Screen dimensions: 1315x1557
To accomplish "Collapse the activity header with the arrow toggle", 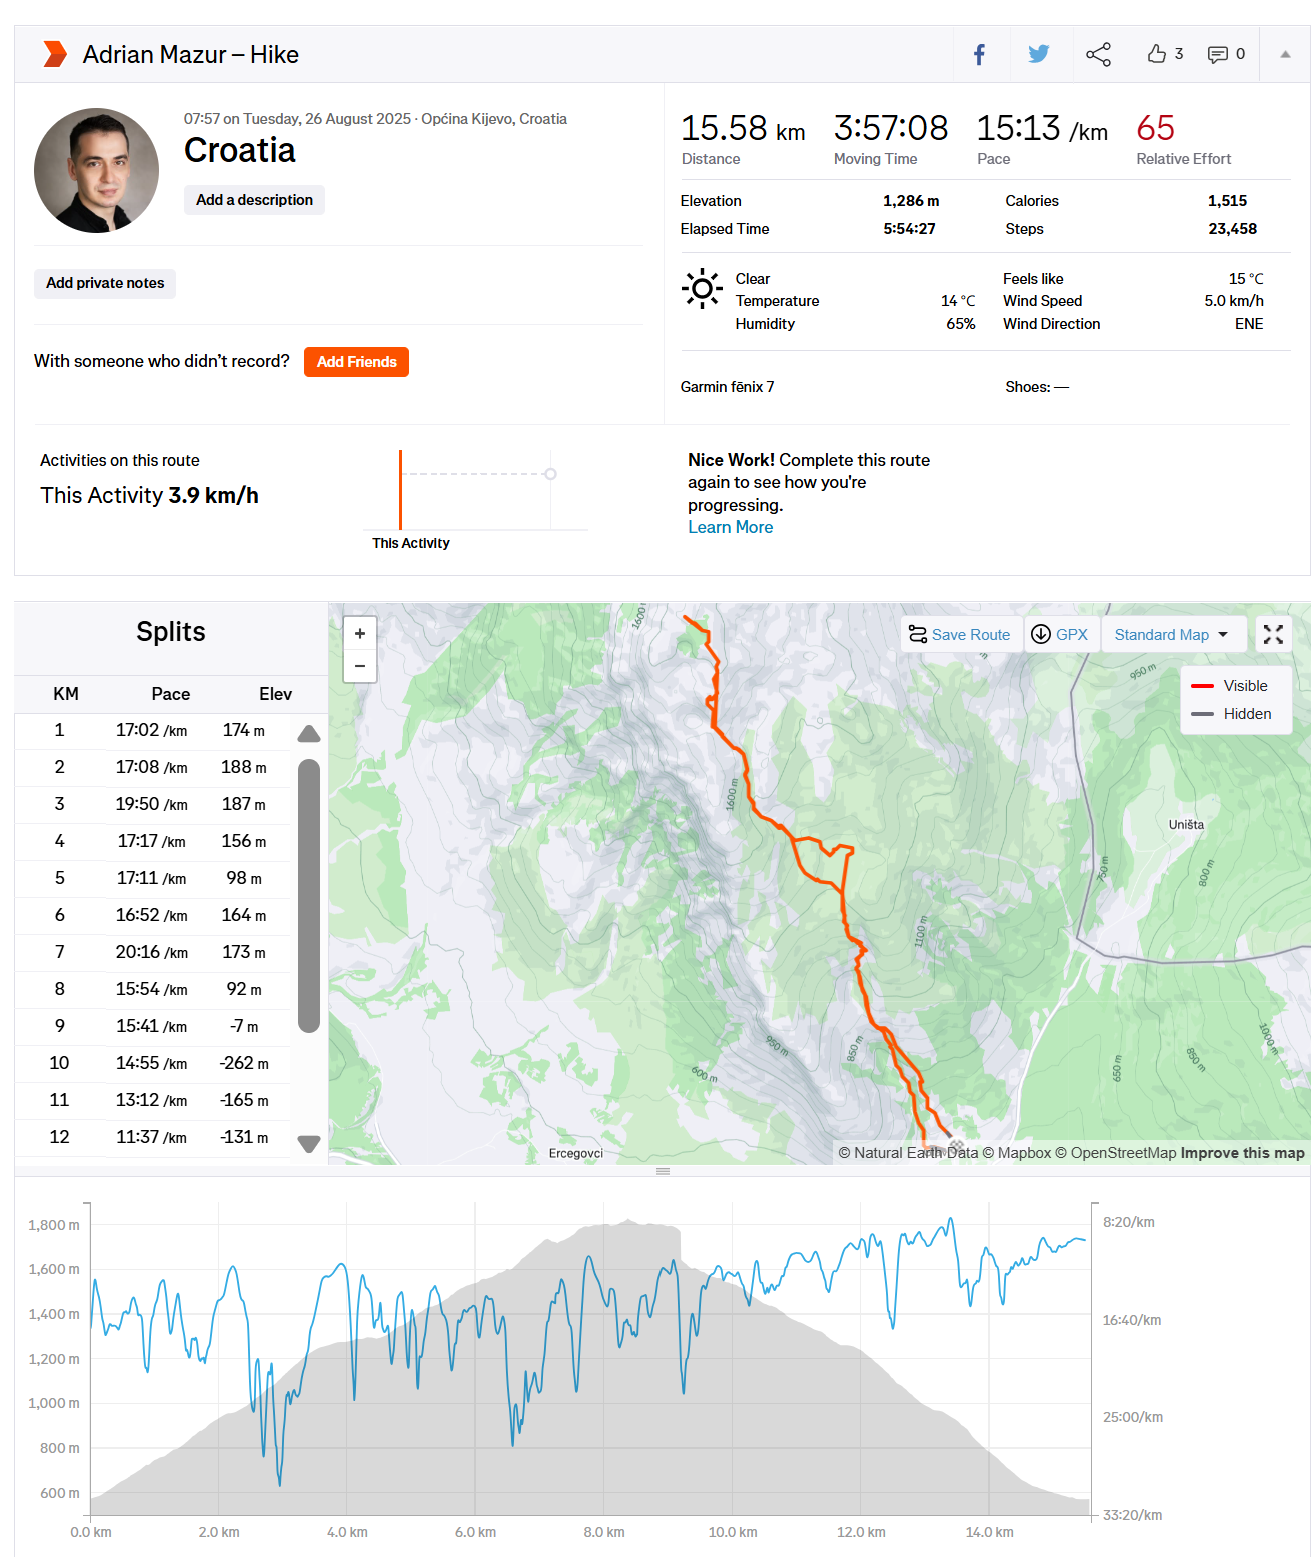I will coord(1284,54).
